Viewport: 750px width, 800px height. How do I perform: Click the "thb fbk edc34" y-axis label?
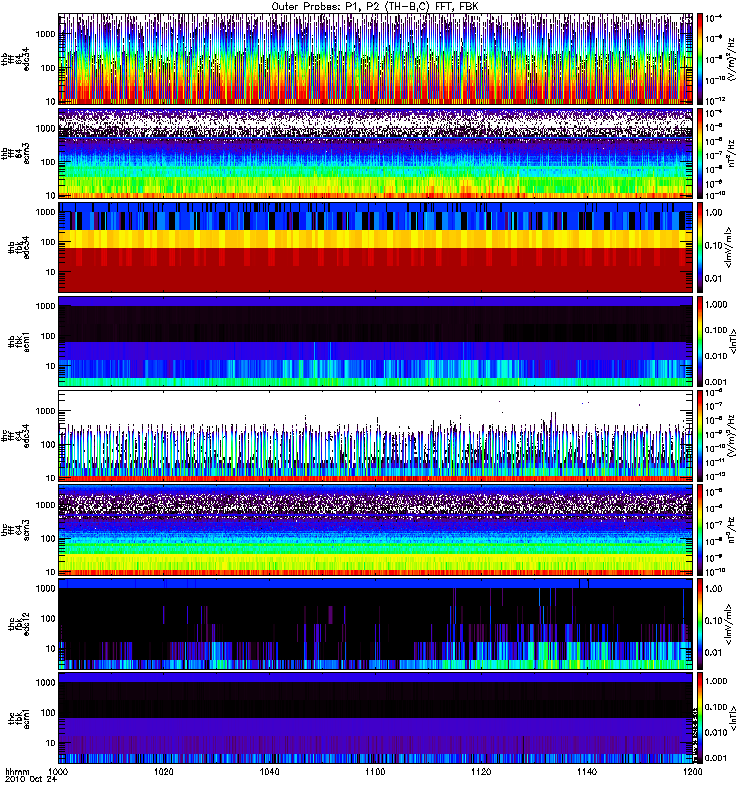coord(19,247)
